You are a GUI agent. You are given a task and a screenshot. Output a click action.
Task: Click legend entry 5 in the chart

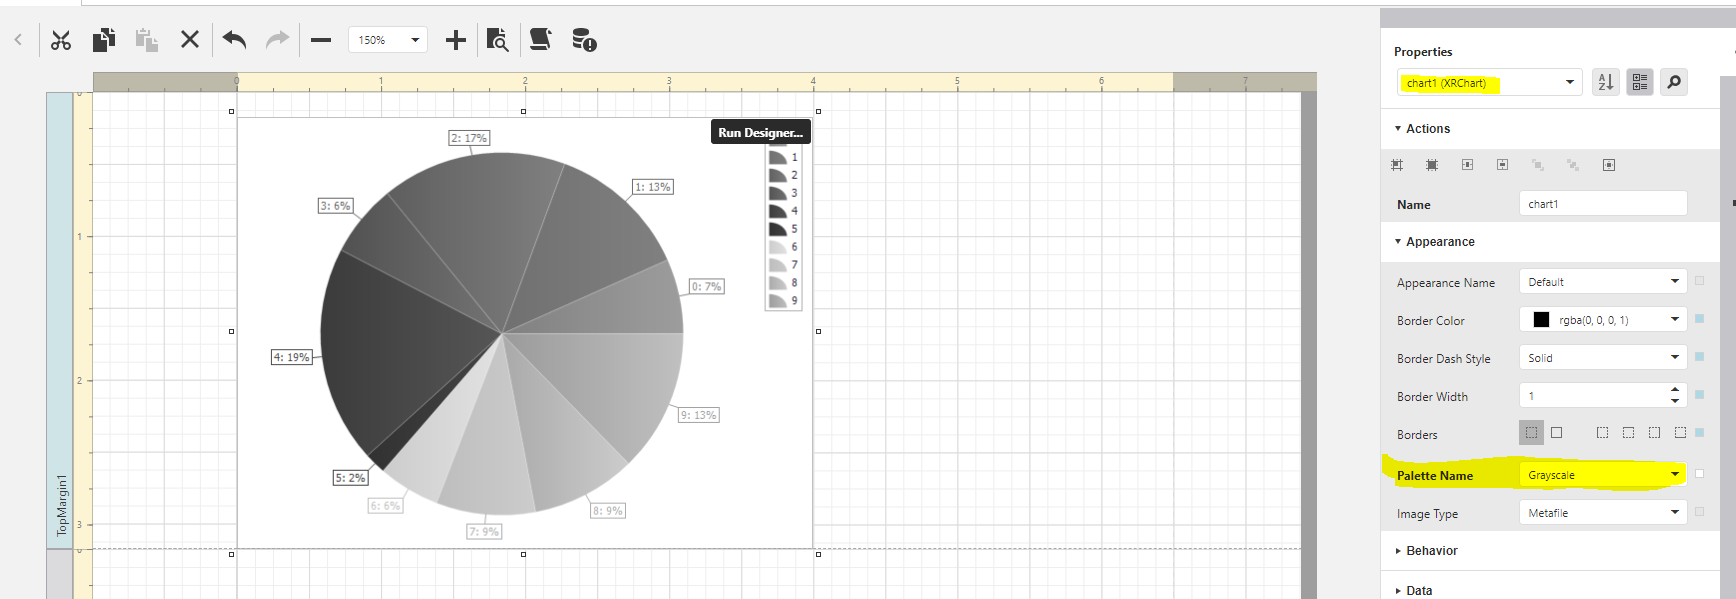(x=783, y=229)
